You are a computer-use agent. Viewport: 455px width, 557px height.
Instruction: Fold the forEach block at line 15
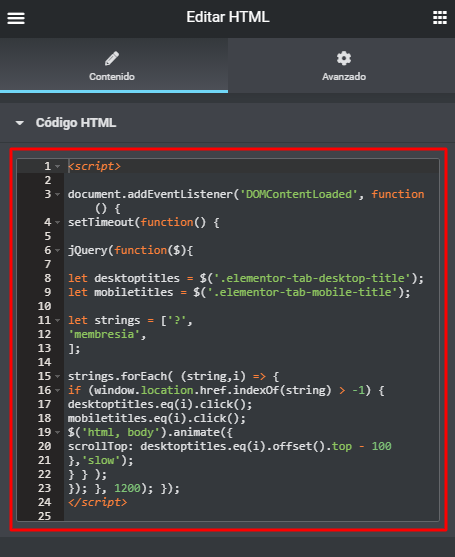click(x=58, y=376)
